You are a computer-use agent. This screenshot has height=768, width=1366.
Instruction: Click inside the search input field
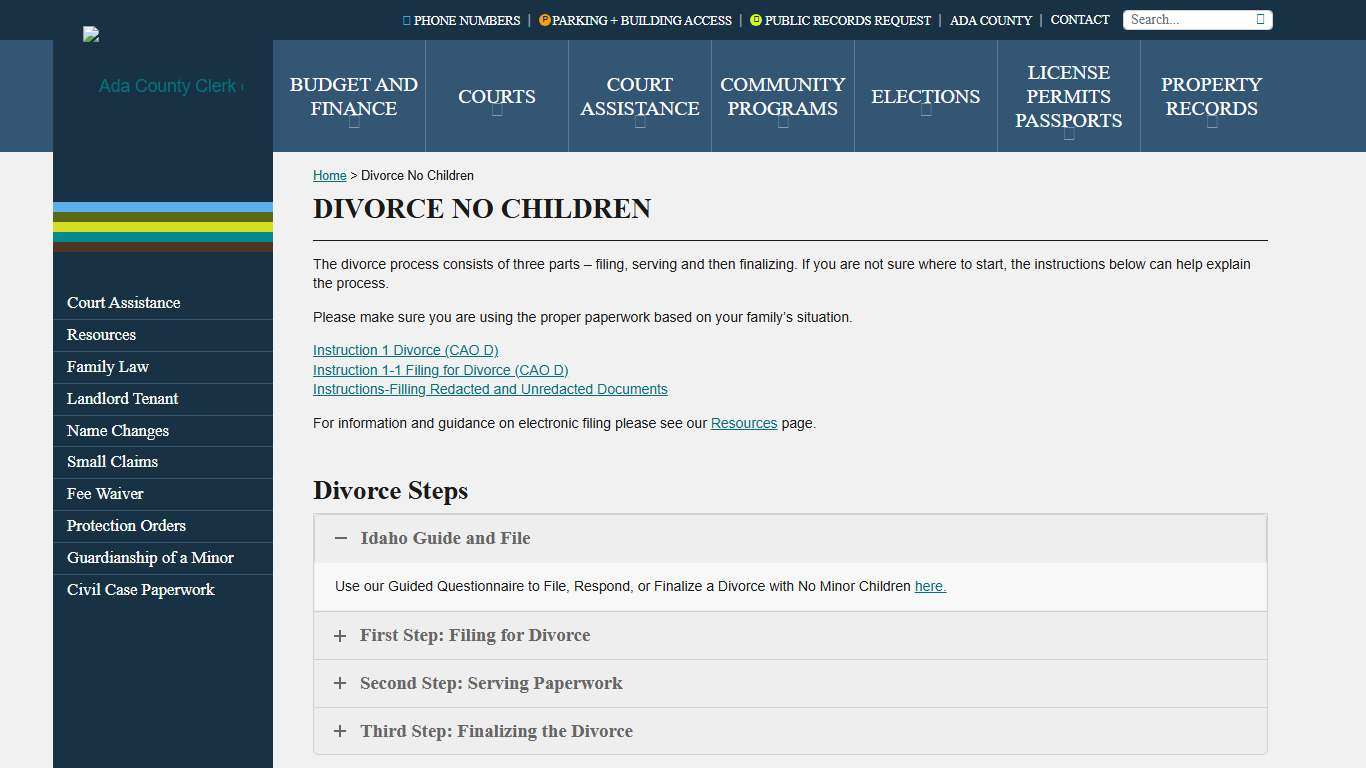[1185, 19]
